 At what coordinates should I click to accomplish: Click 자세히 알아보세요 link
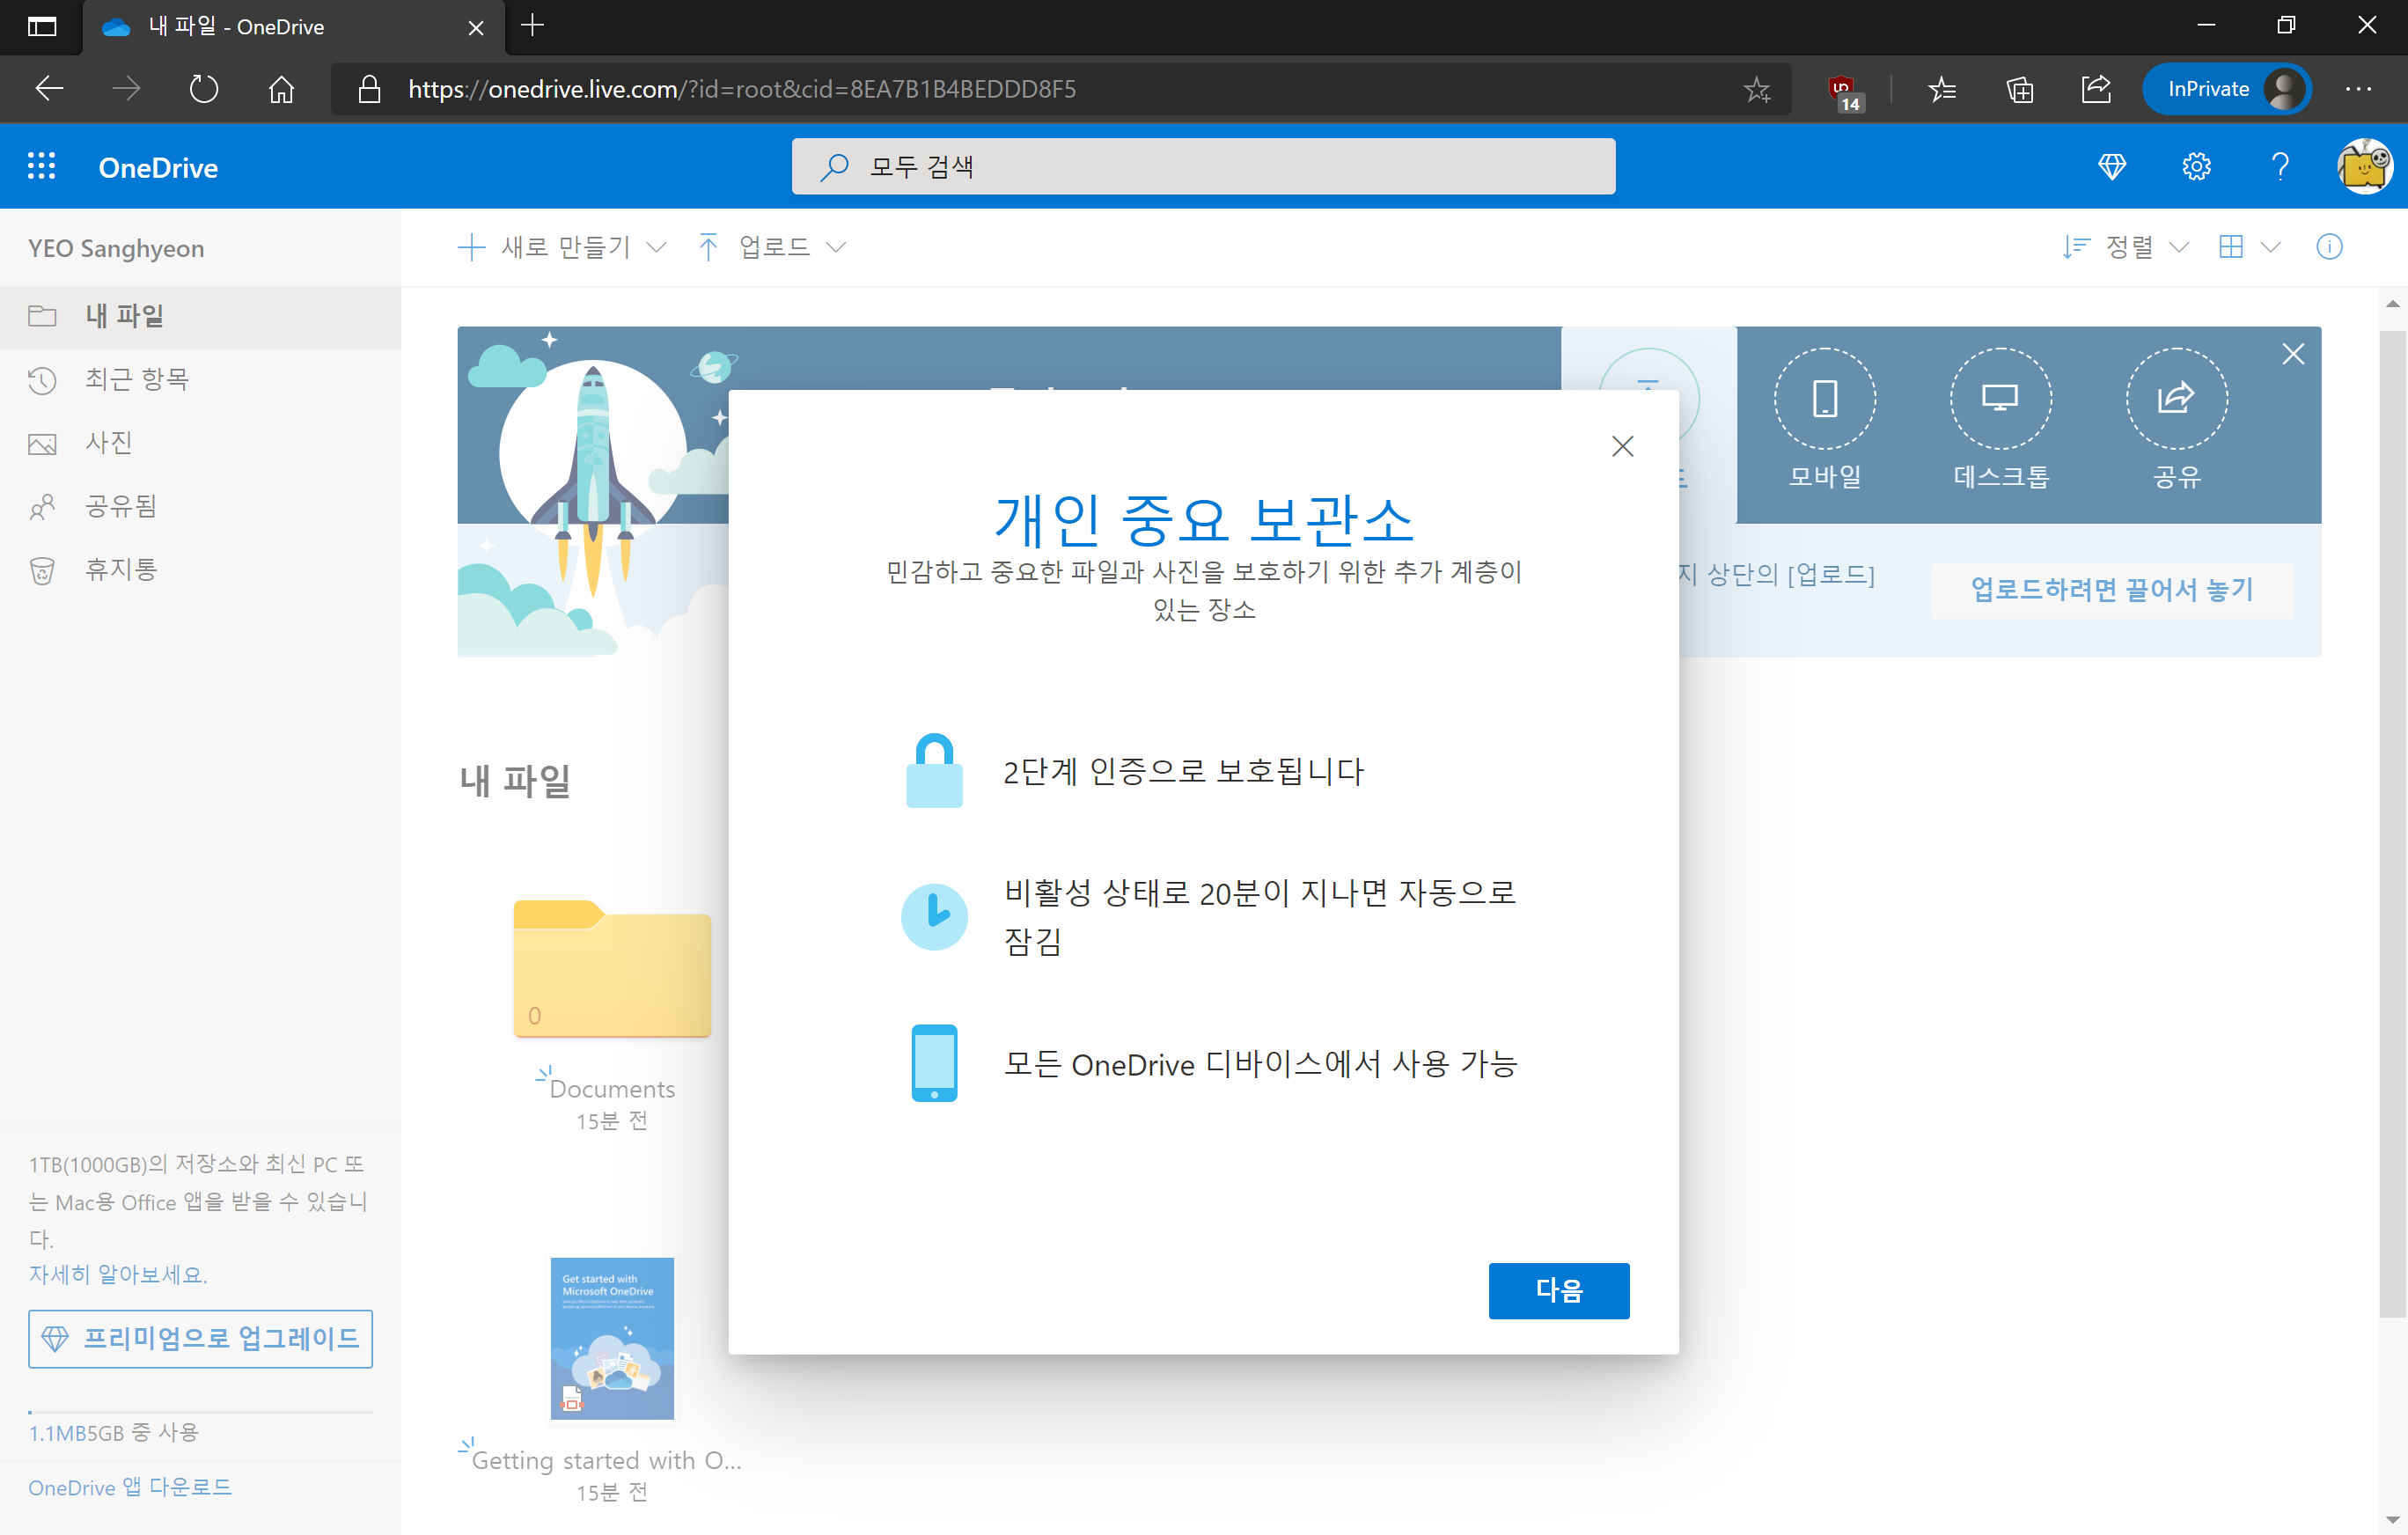pos(118,1274)
